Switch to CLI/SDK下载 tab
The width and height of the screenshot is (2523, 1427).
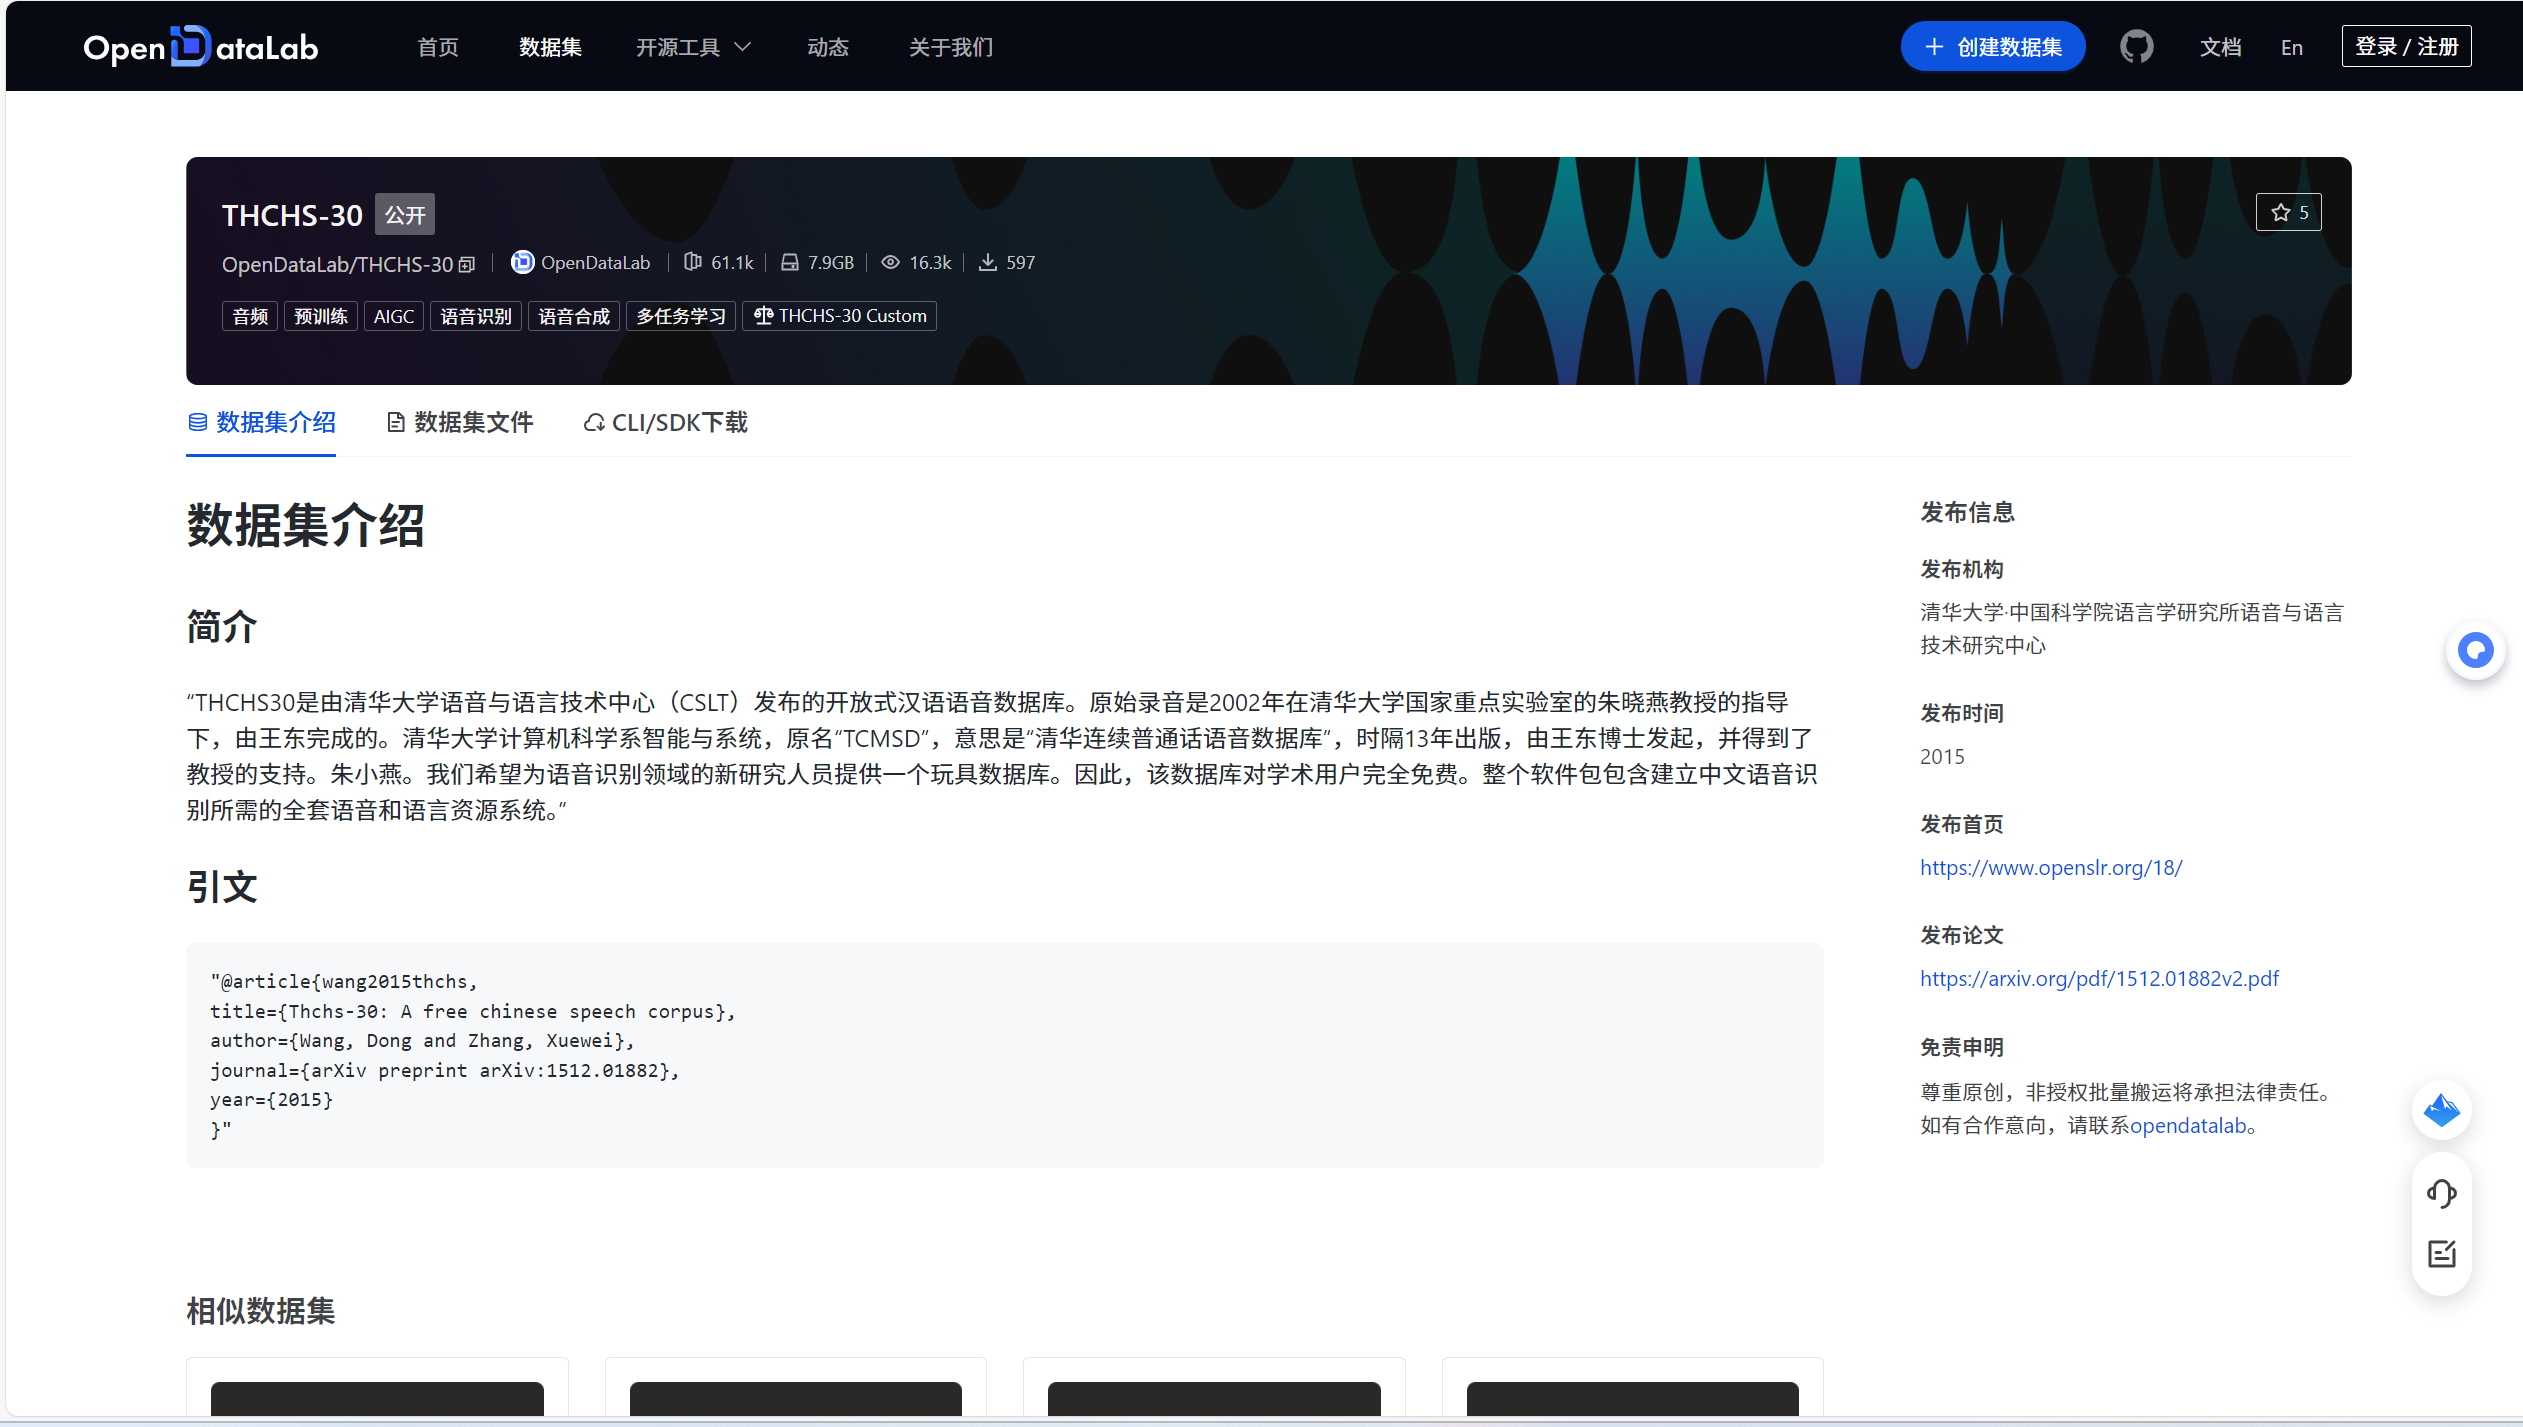(x=666, y=422)
